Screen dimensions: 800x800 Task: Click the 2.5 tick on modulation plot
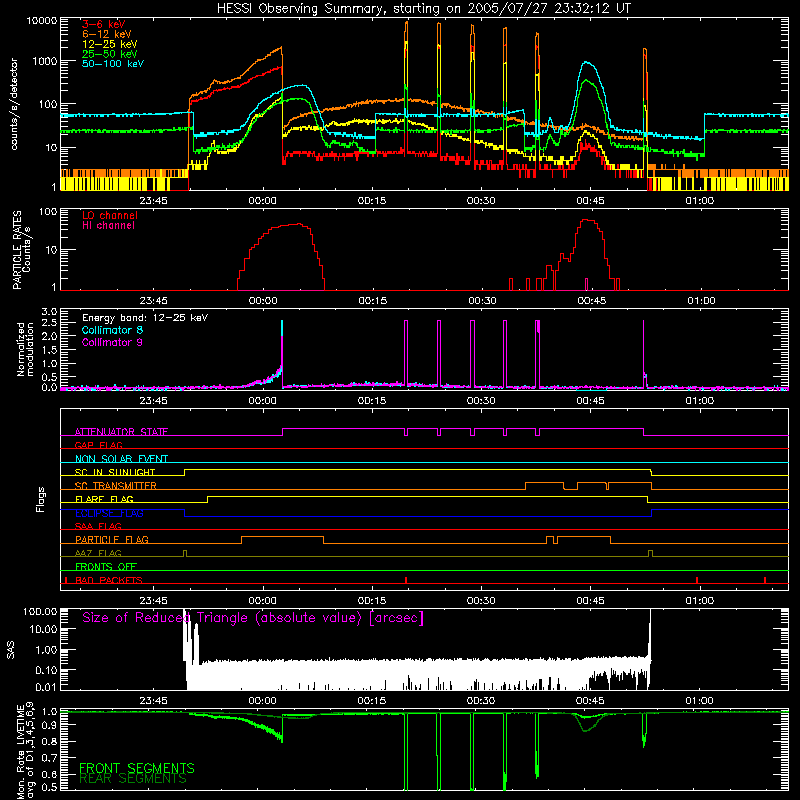[x=49, y=323]
